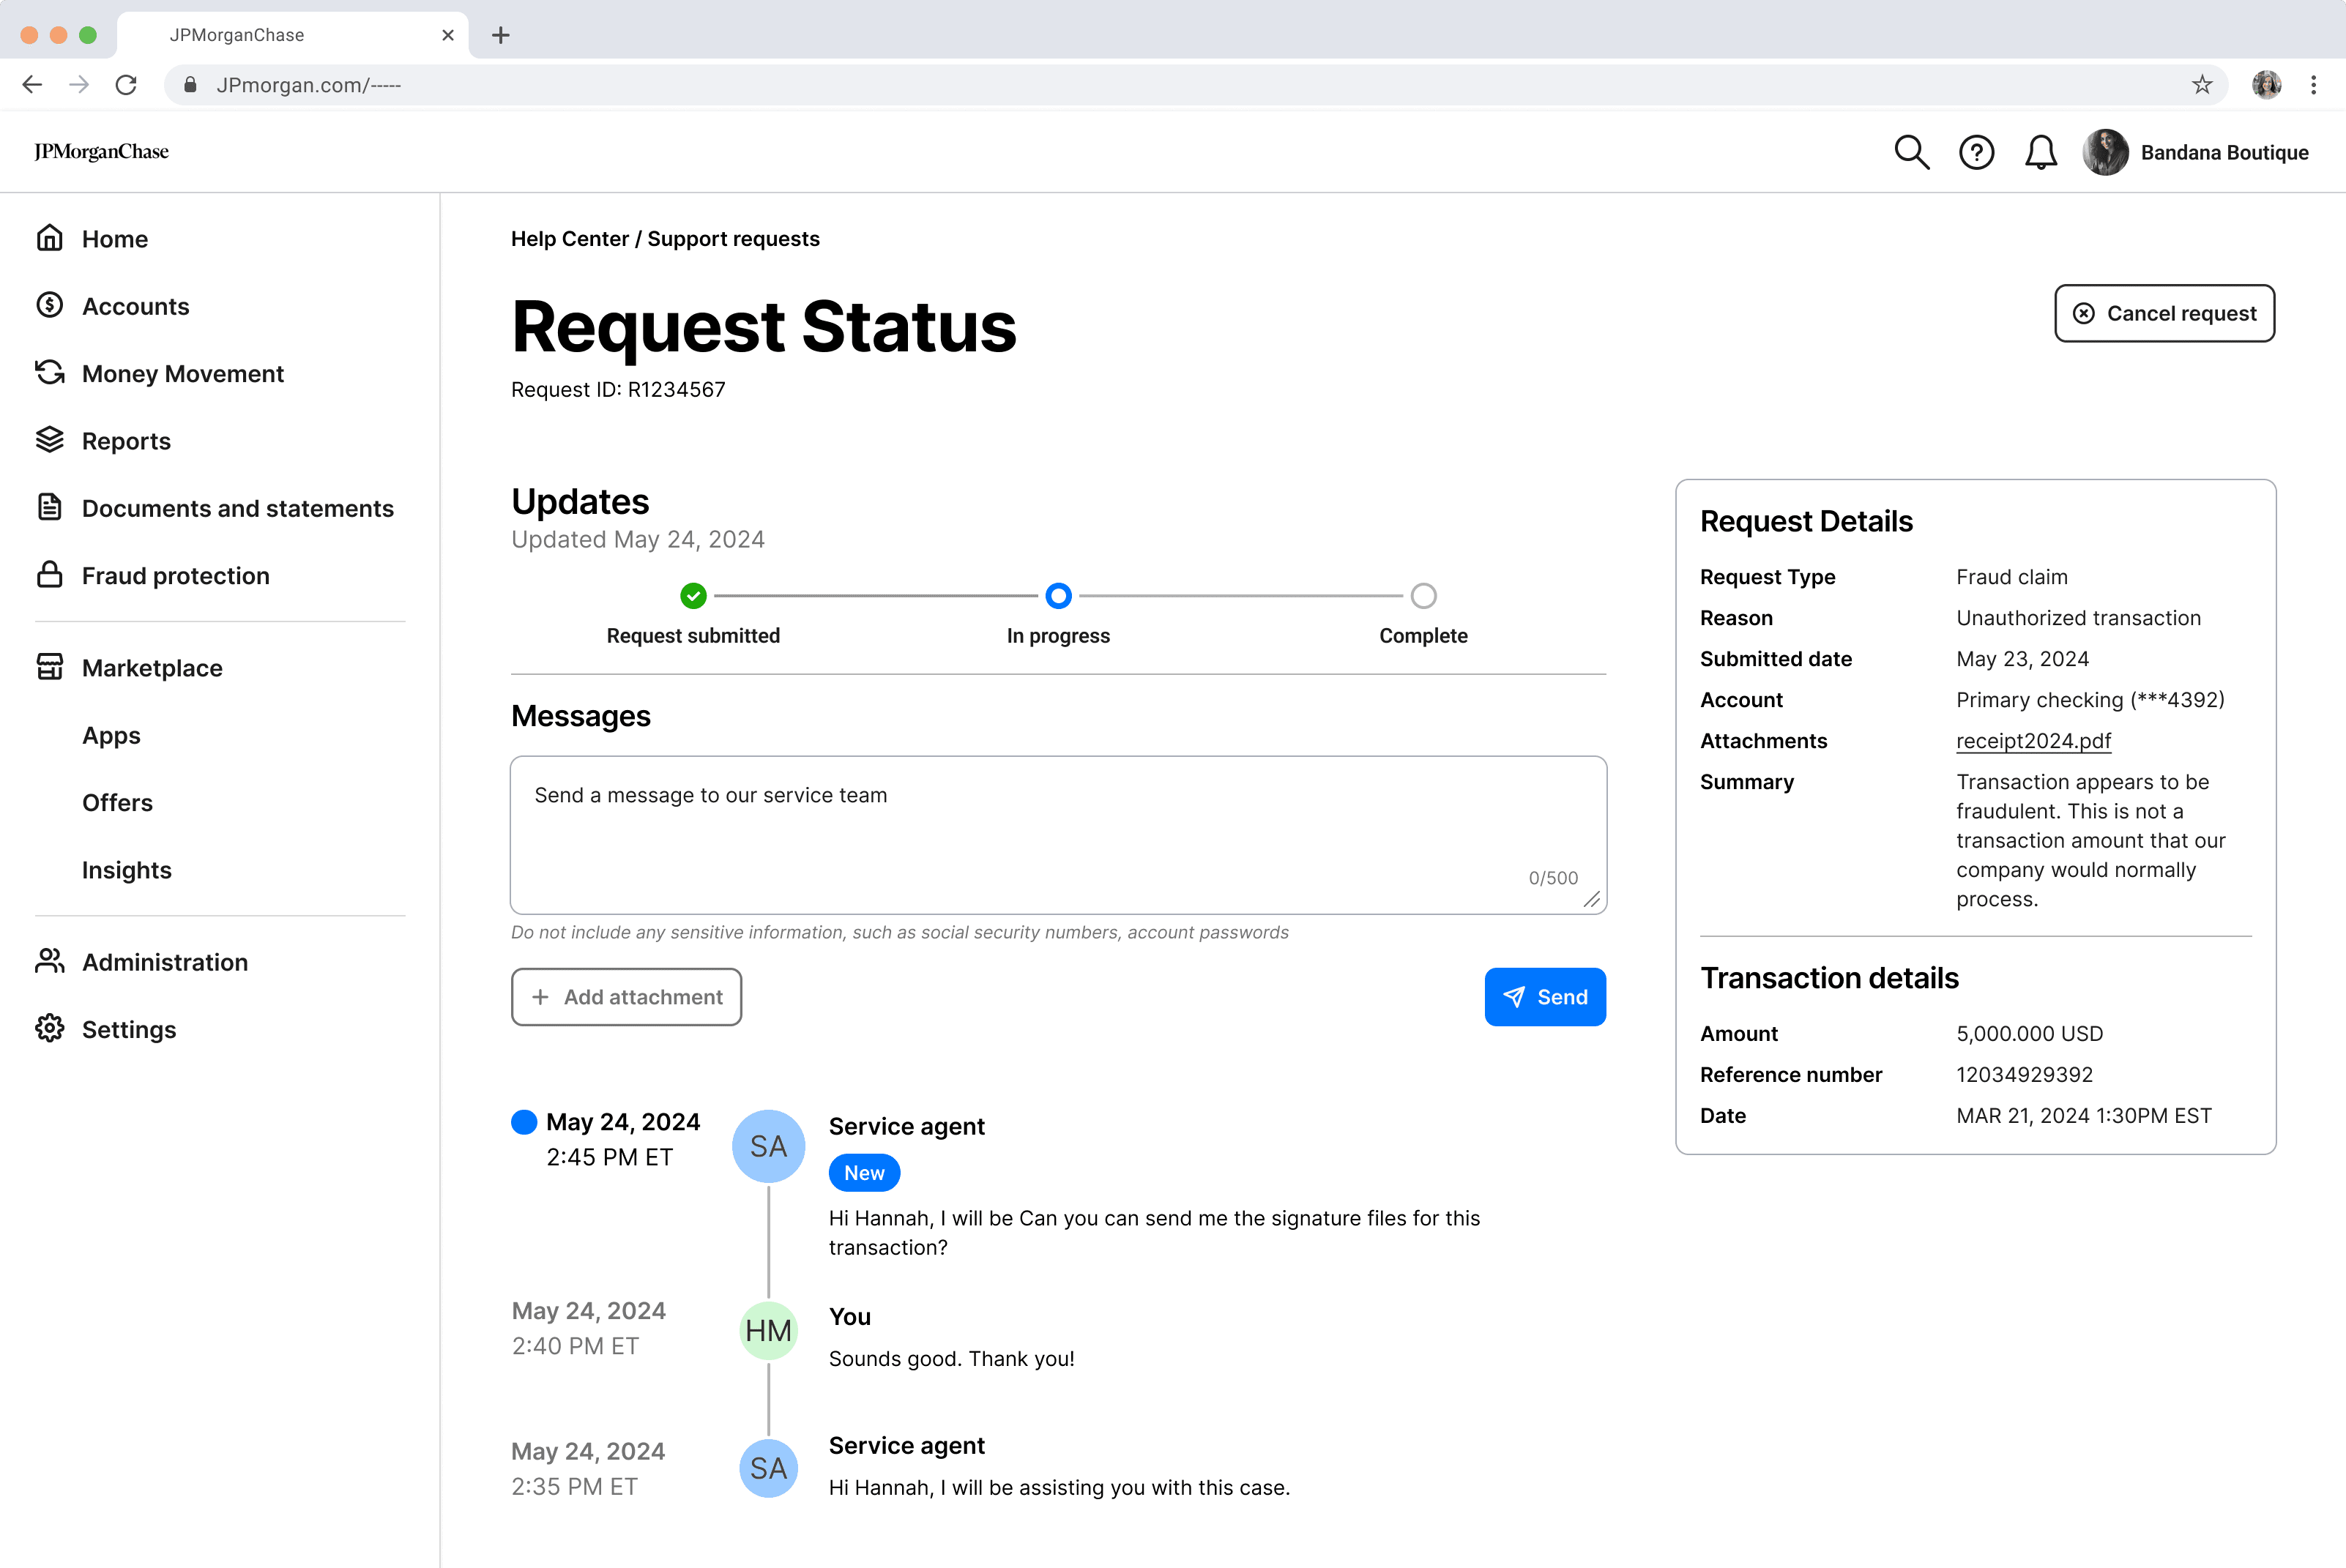Screen dimensions: 2346x1568
Task: Go to Reports in the sidebar
Action: 126,441
